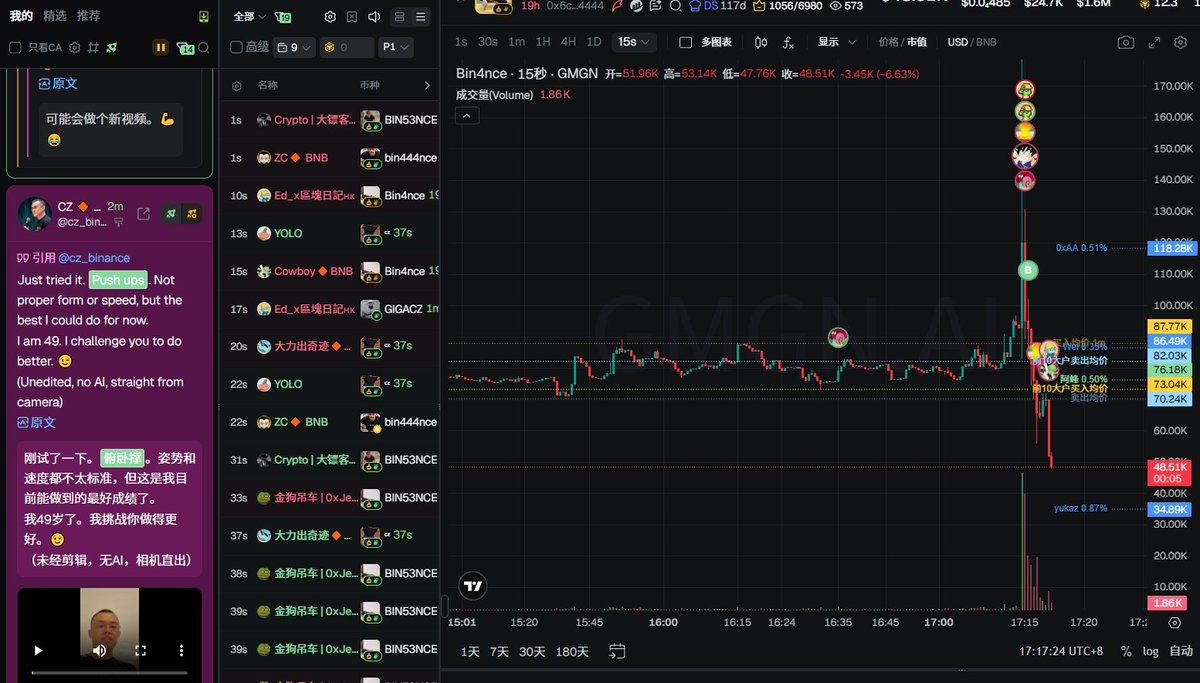The image size is (1200, 683).
Task: Open the 15s interval dropdown
Action: point(636,42)
